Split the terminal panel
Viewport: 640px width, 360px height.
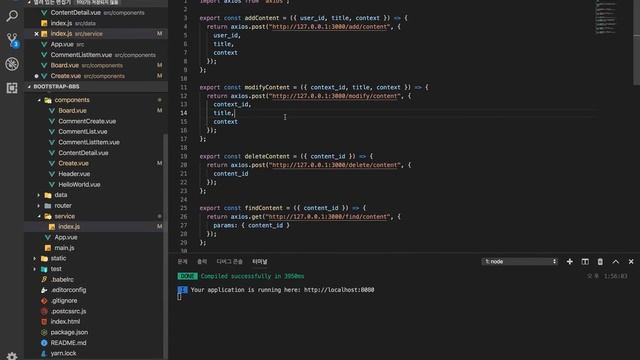click(585, 262)
